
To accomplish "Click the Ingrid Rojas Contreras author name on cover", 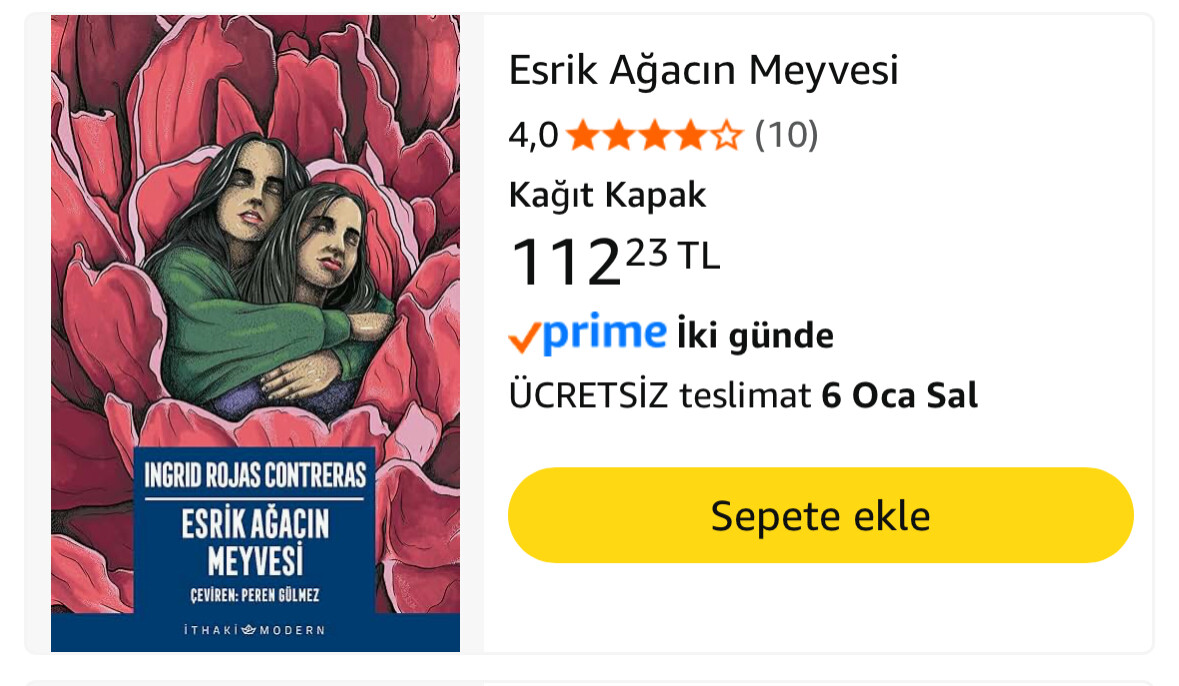I will click(256, 475).
